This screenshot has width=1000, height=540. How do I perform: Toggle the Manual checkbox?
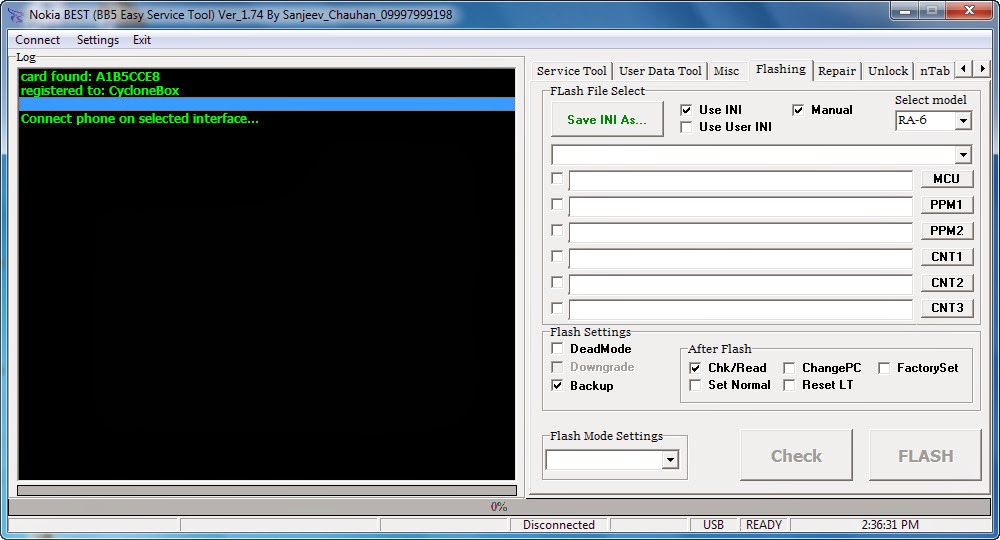(798, 110)
